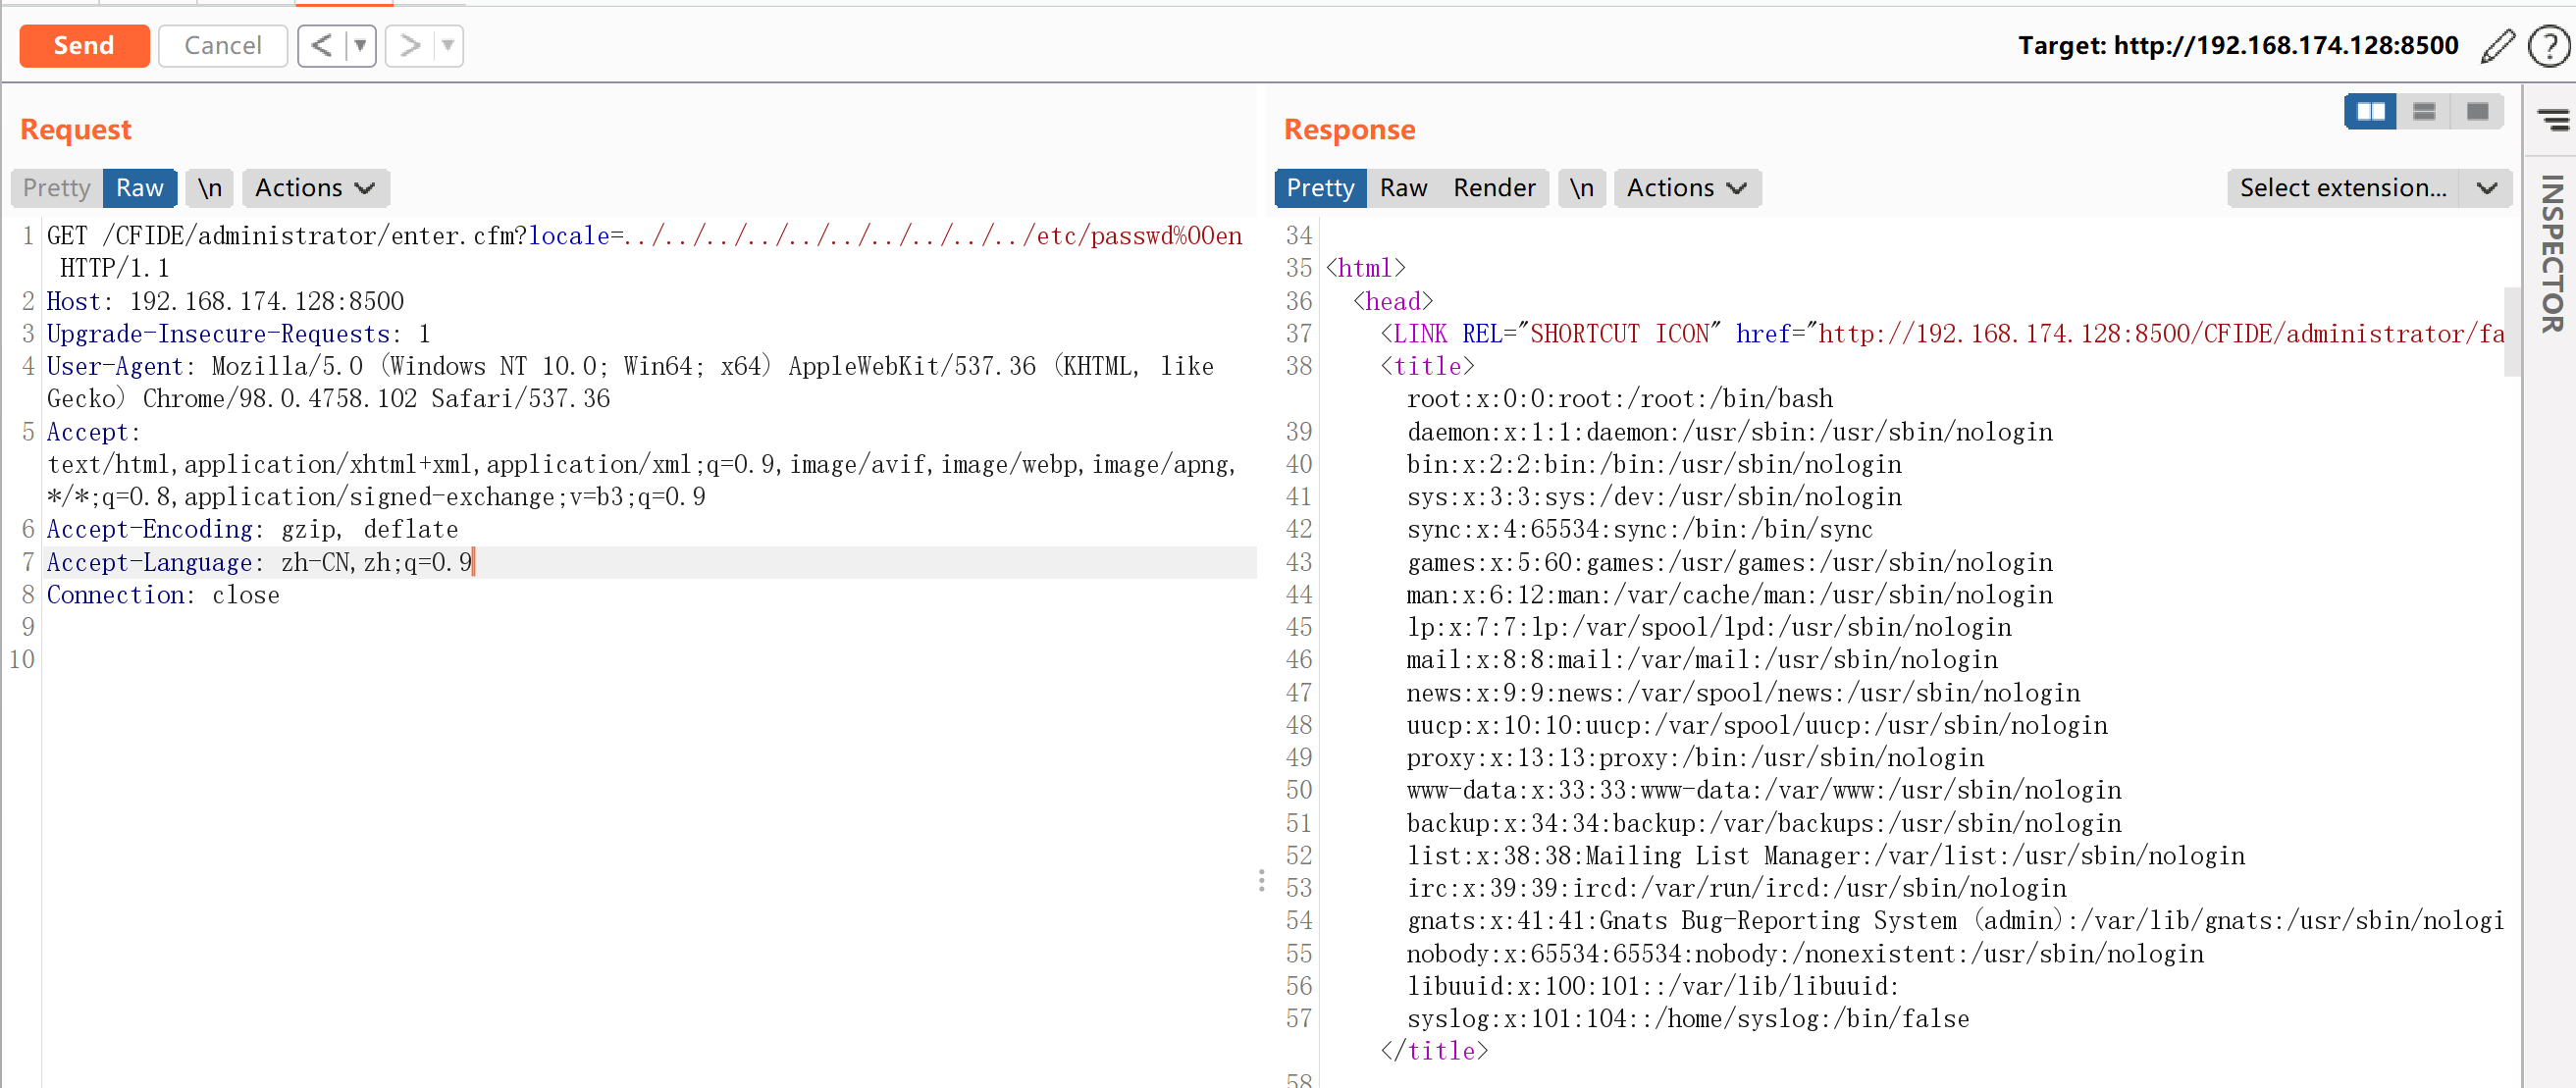Click the pencil edit target icon
The width and height of the screenshot is (2576, 1088).
[2497, 46]
